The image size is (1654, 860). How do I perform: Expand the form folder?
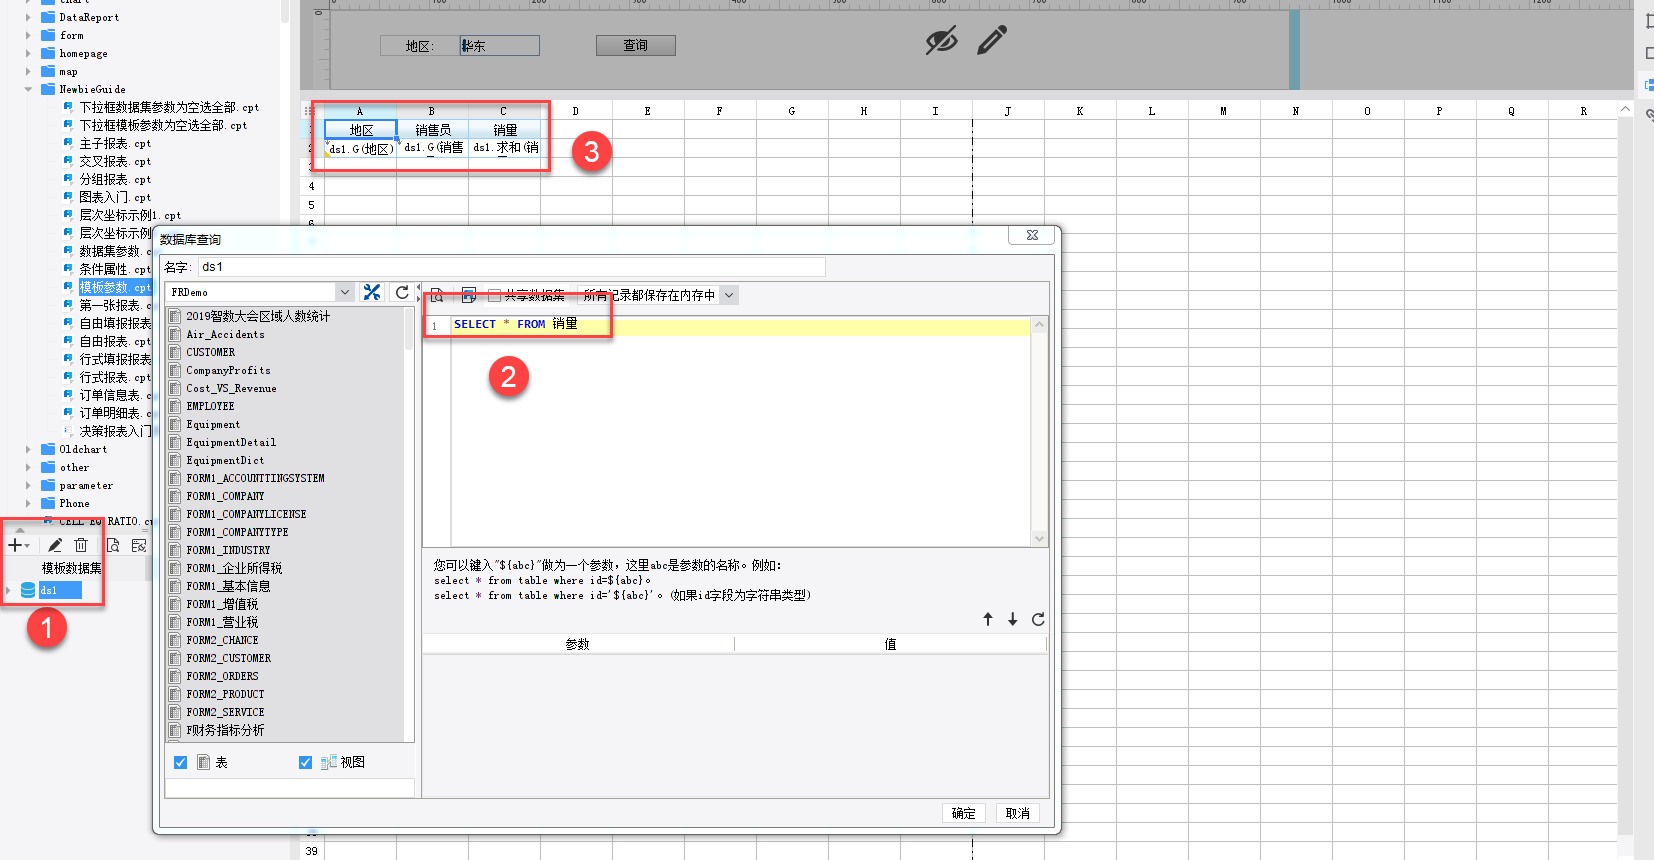click(28, 35)
